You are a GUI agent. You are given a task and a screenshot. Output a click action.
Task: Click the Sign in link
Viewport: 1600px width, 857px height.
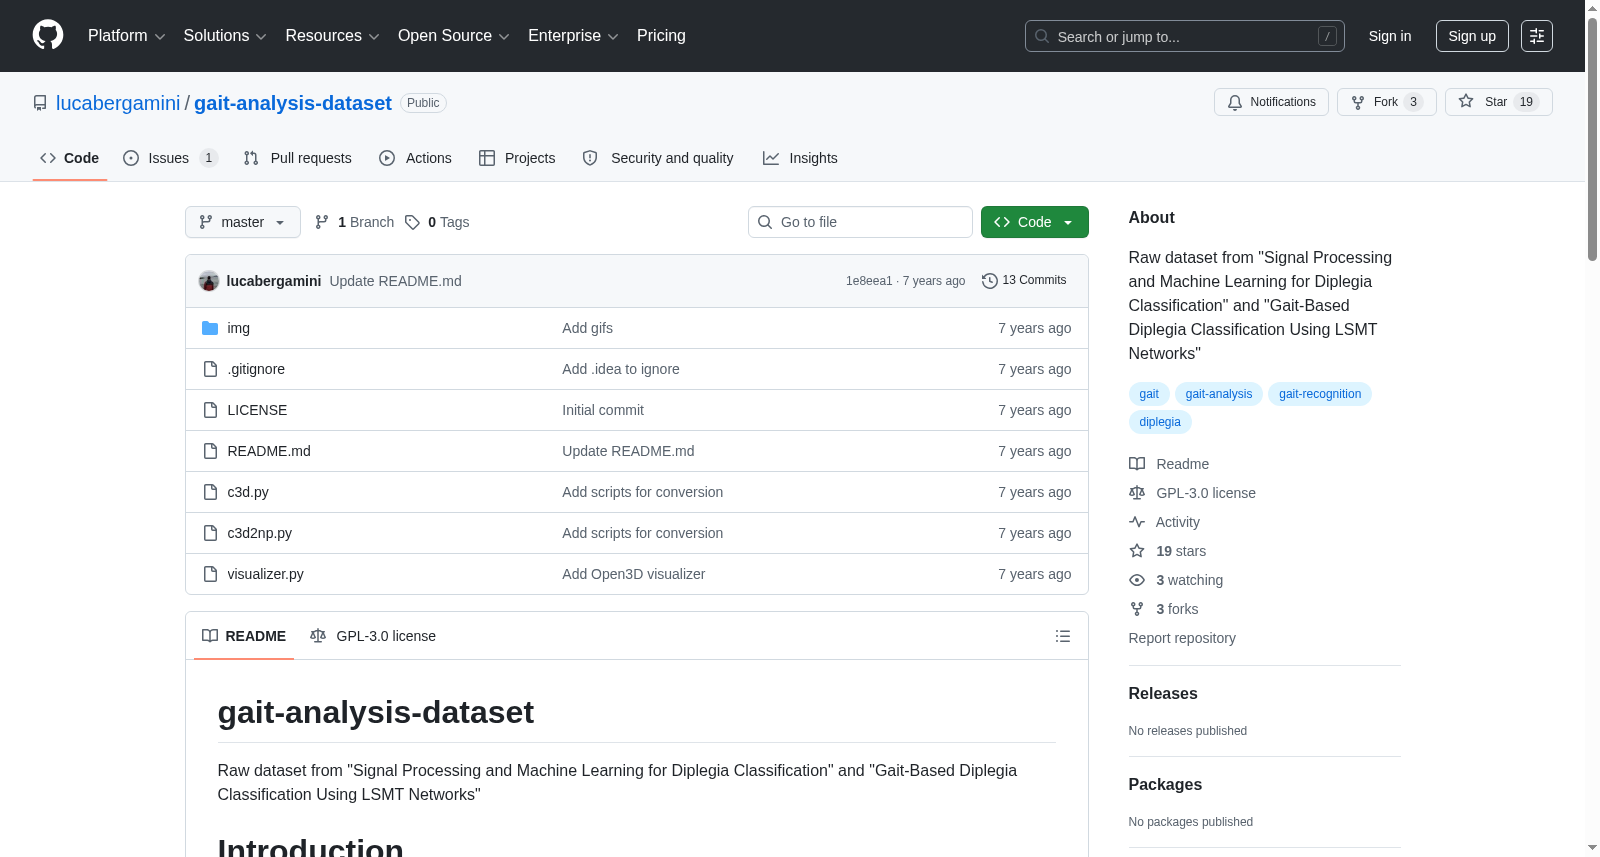pos(1390,36)
